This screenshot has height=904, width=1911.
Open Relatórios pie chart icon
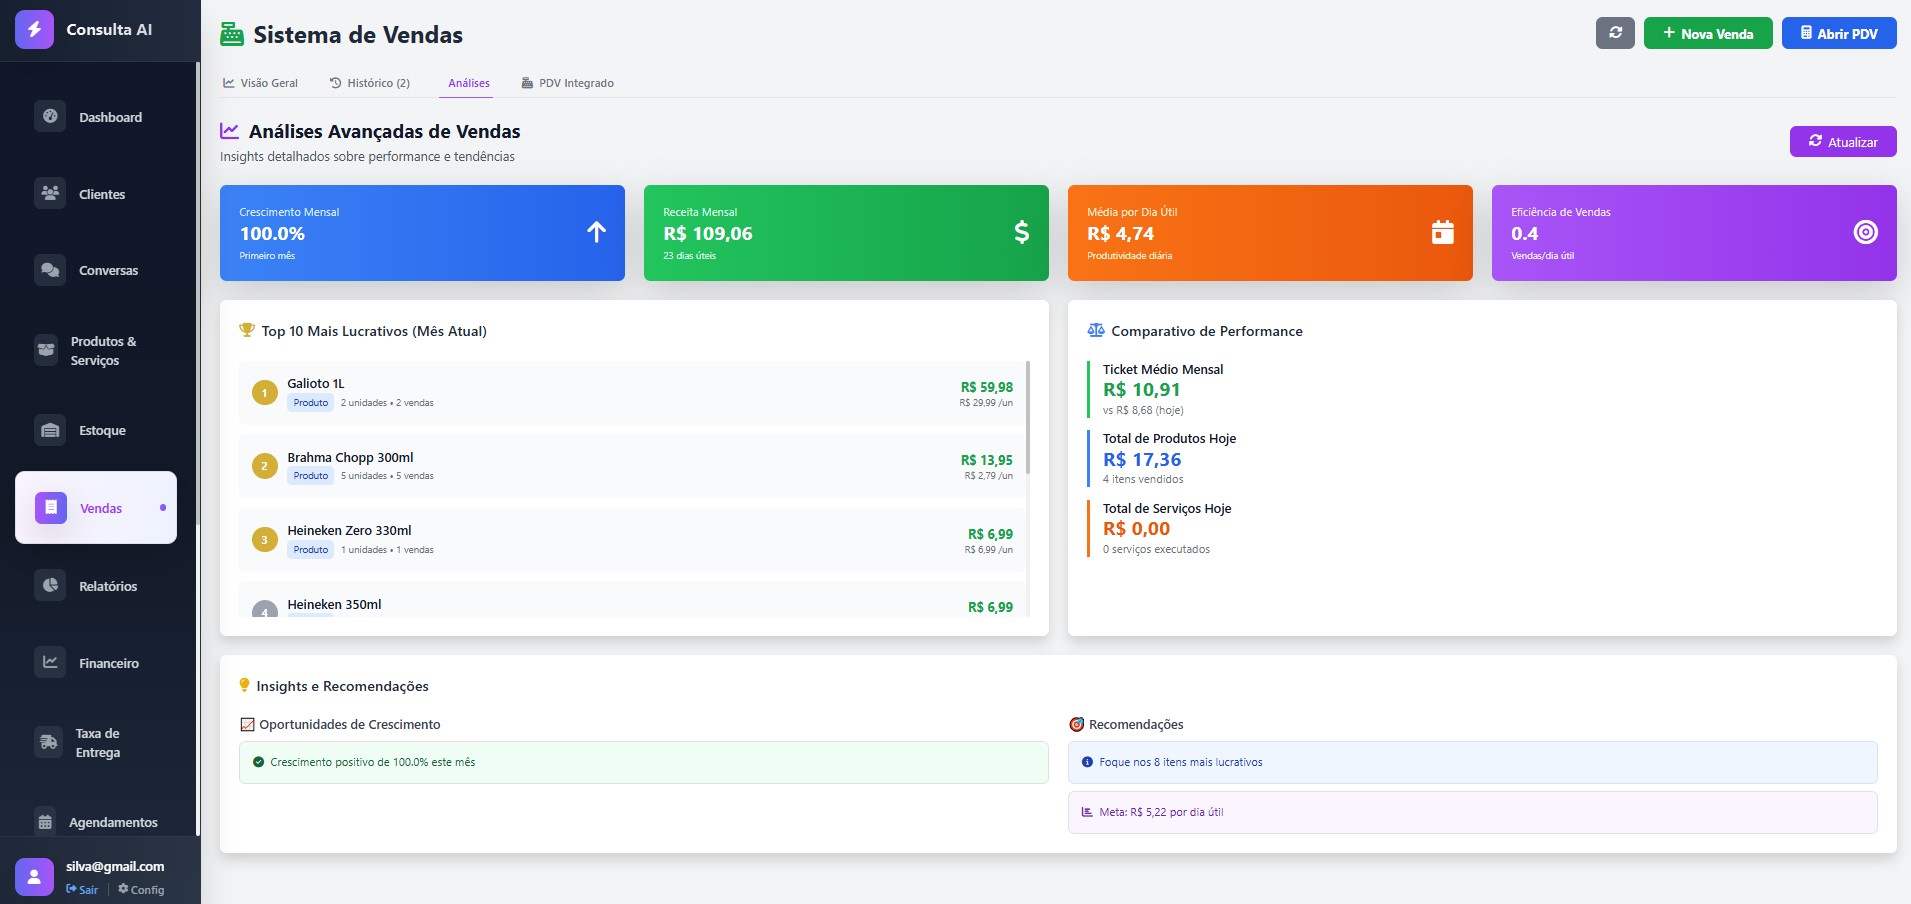pos(50,586)
